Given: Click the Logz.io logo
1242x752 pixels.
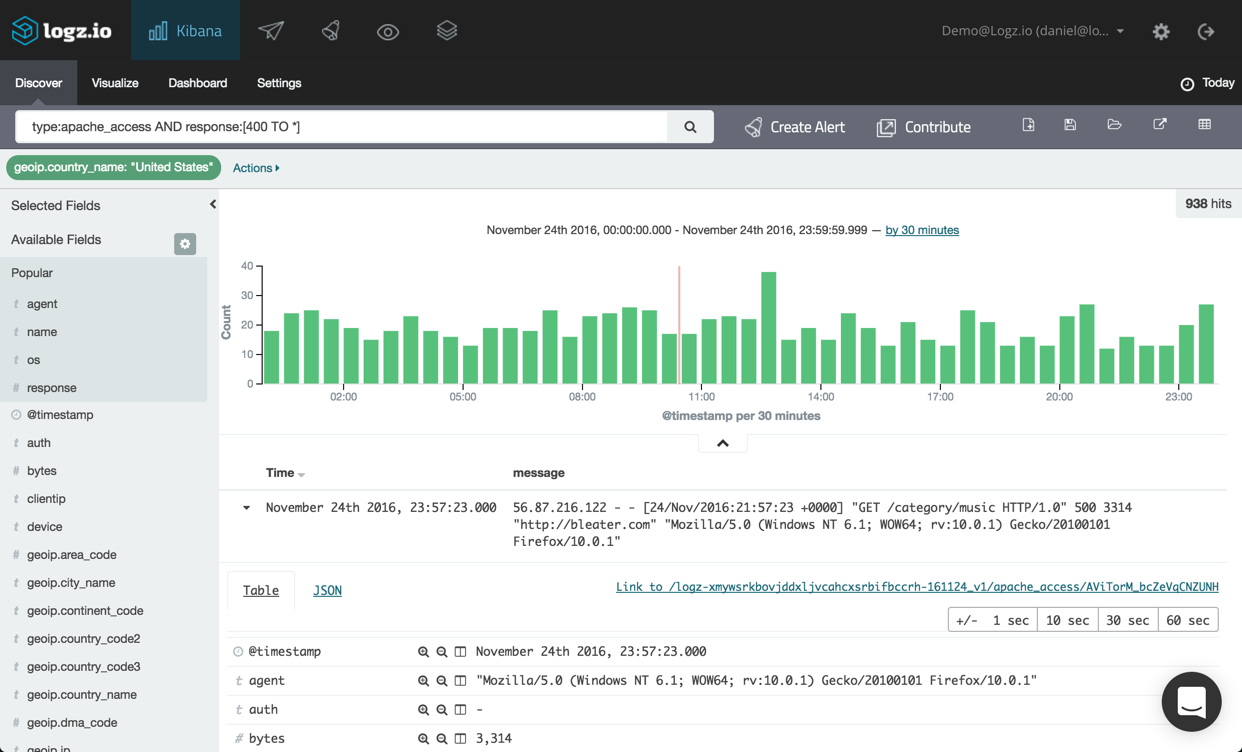Looking at the screenshot, I should click(x=61, y=30).
